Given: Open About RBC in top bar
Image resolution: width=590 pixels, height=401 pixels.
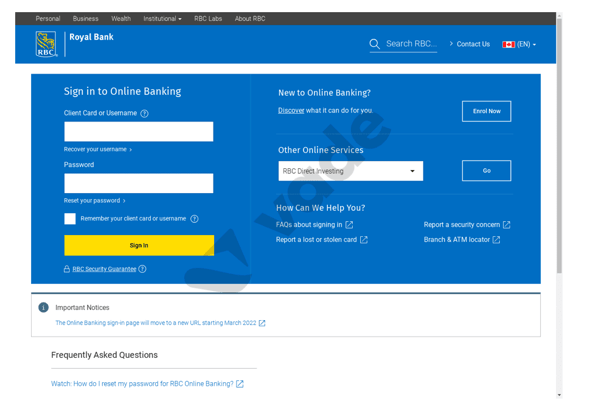Looking at the screenshot, I should [250, 18].
